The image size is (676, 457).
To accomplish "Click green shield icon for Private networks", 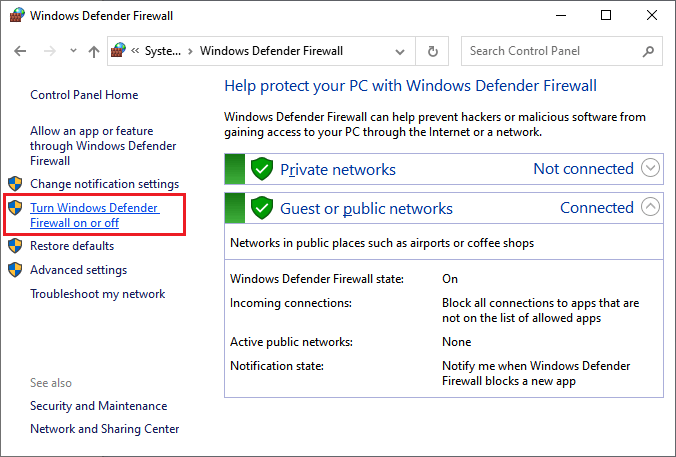I will point(262,169).
